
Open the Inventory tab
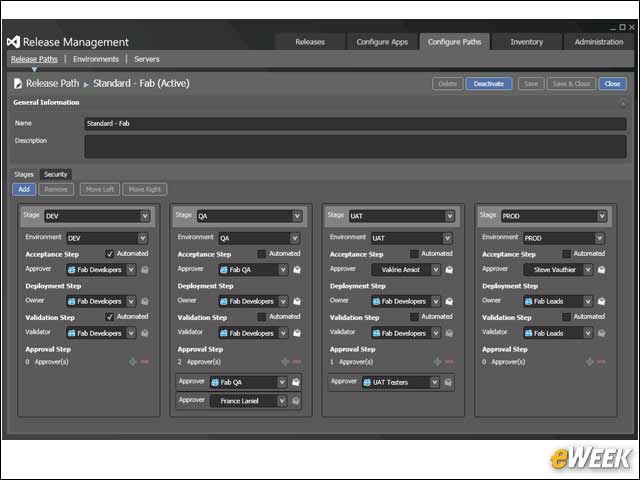[x=527, y=42]
